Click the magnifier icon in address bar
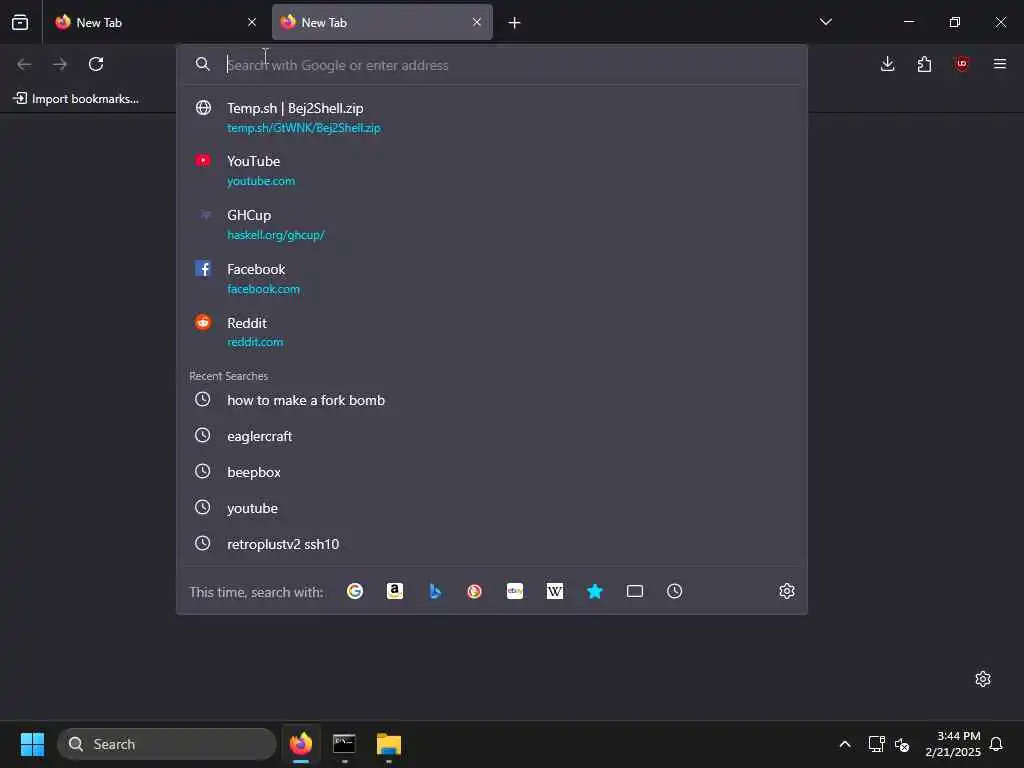Viewport: 1024px width, 768px height. point(202,64)
